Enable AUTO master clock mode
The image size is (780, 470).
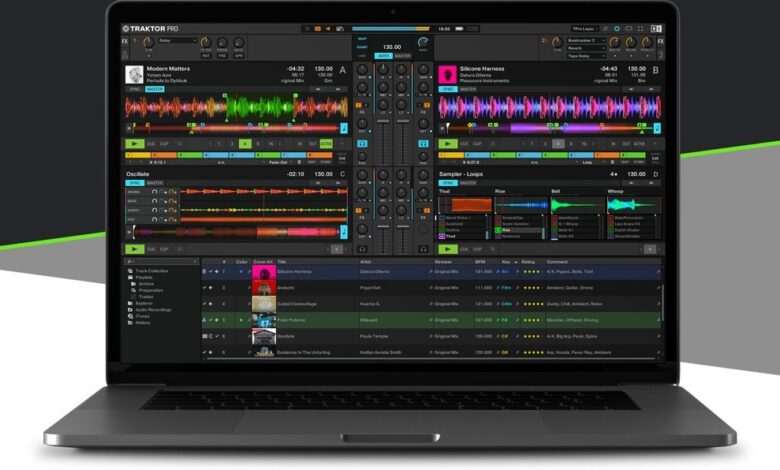point(384,56)
